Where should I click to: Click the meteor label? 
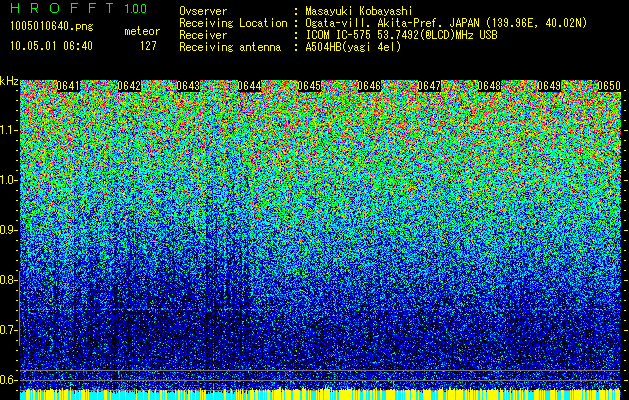point(142,31)
